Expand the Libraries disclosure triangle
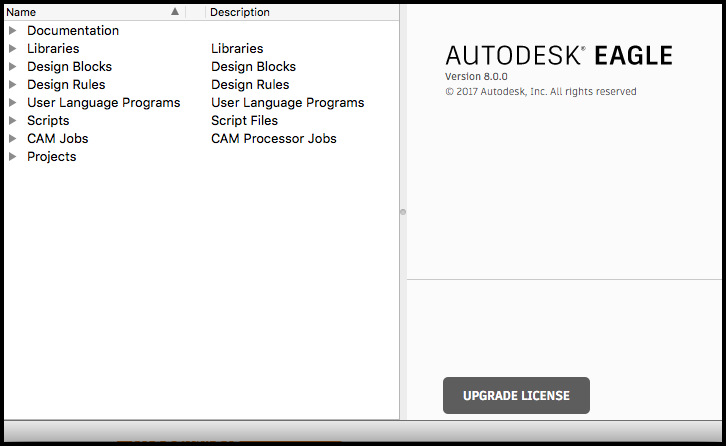 13,49
